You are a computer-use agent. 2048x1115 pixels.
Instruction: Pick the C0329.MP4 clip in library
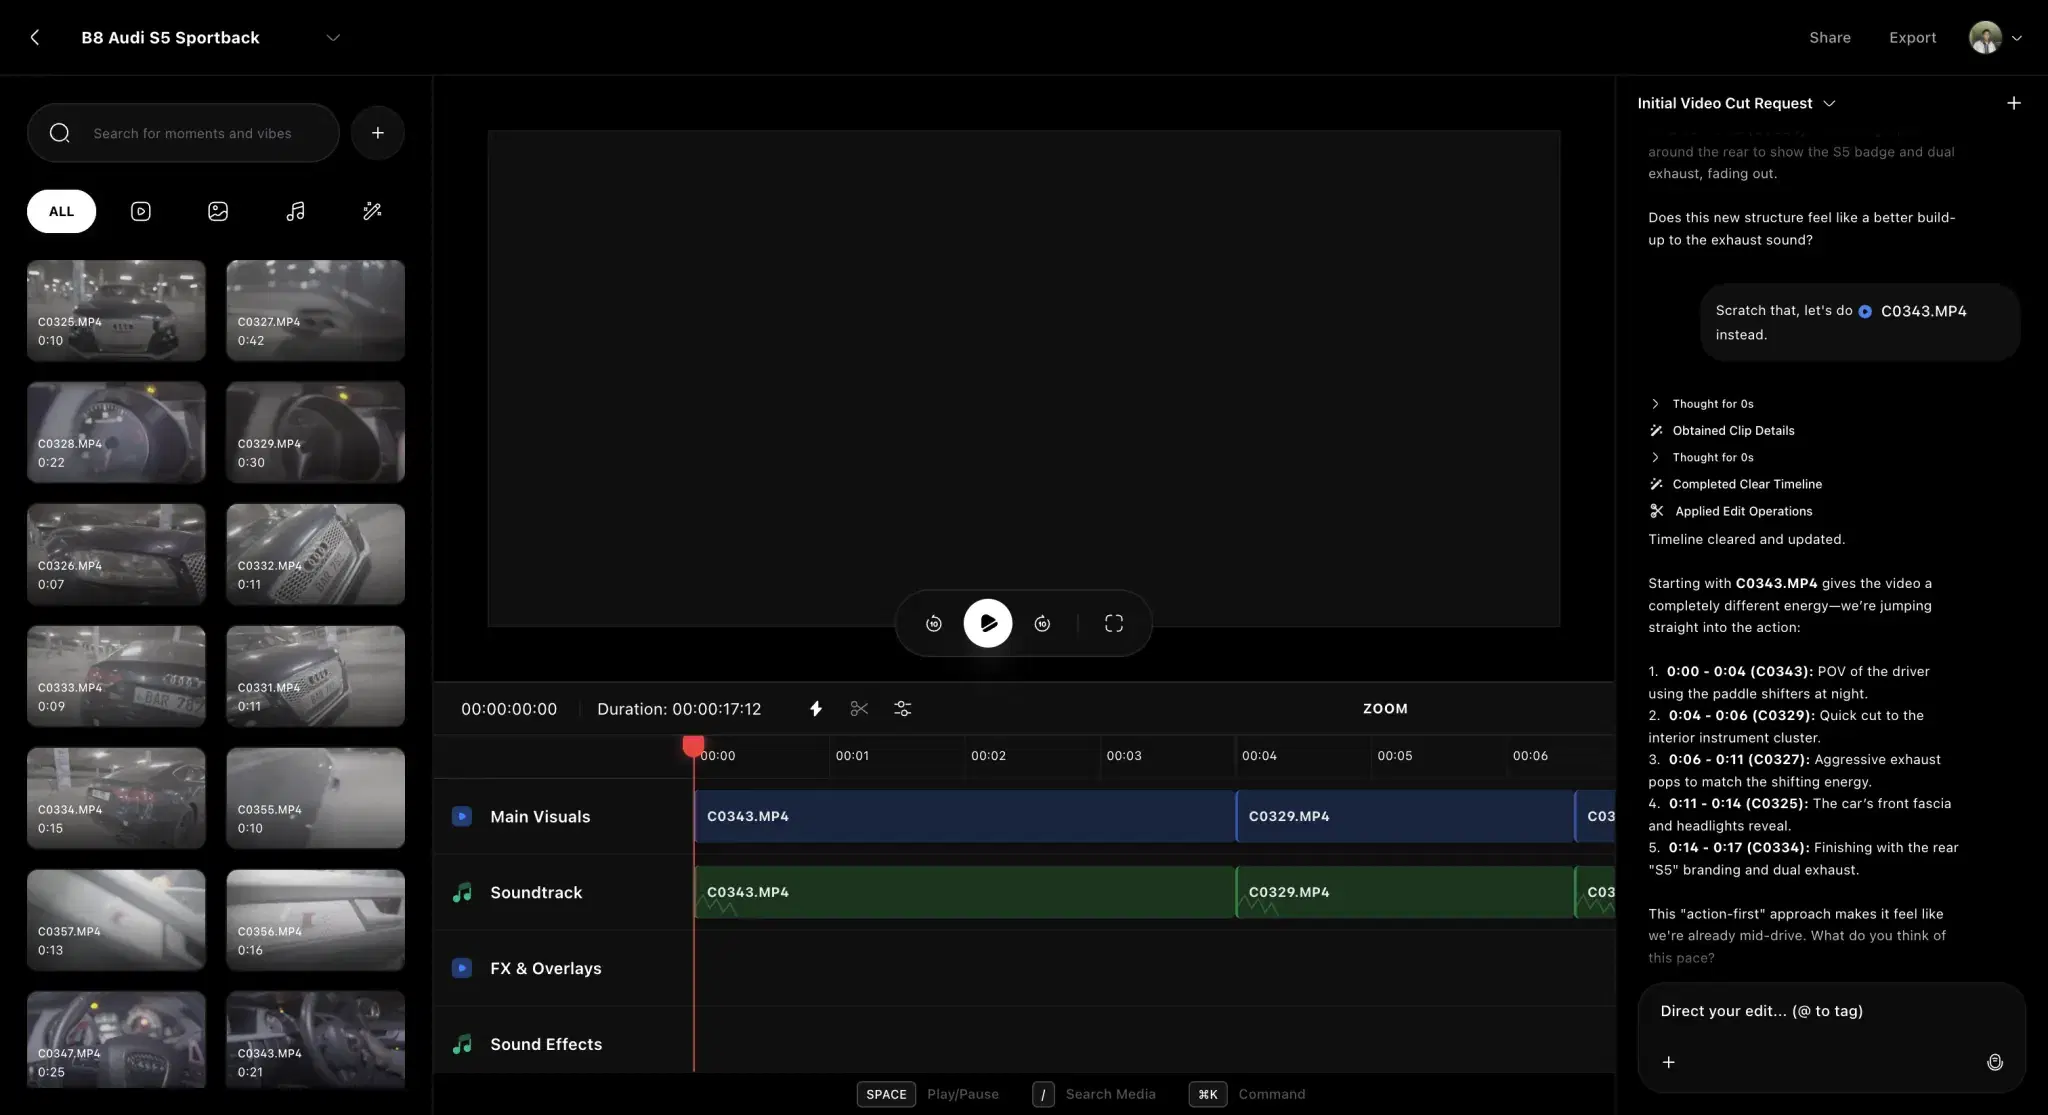point(315,432)
